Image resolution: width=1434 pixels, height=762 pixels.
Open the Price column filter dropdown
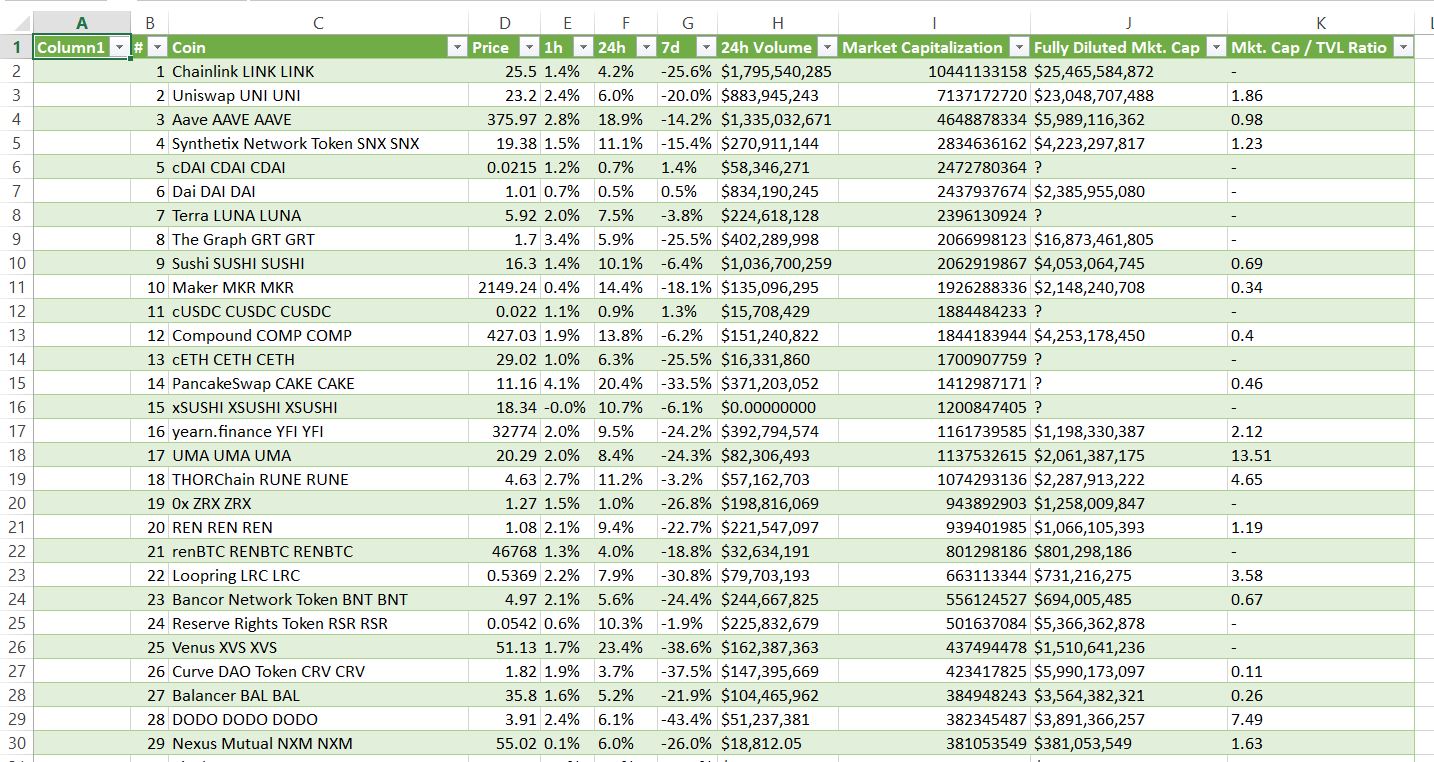point(529,47)
